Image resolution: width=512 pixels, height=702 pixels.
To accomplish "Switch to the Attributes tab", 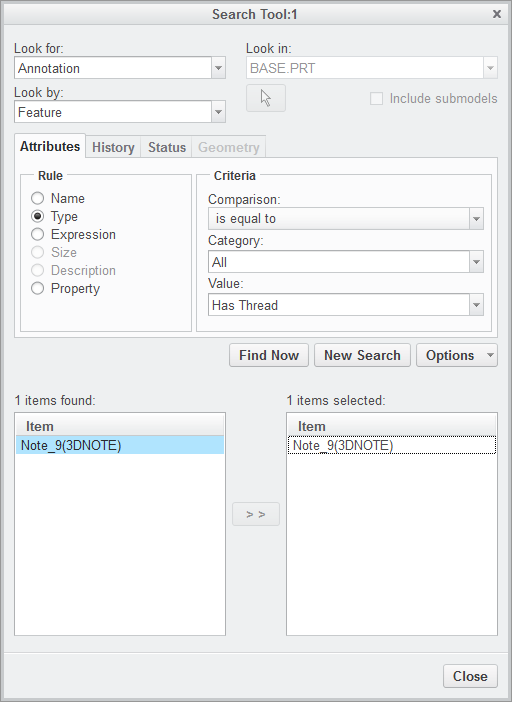I will [x=50, y=146].
